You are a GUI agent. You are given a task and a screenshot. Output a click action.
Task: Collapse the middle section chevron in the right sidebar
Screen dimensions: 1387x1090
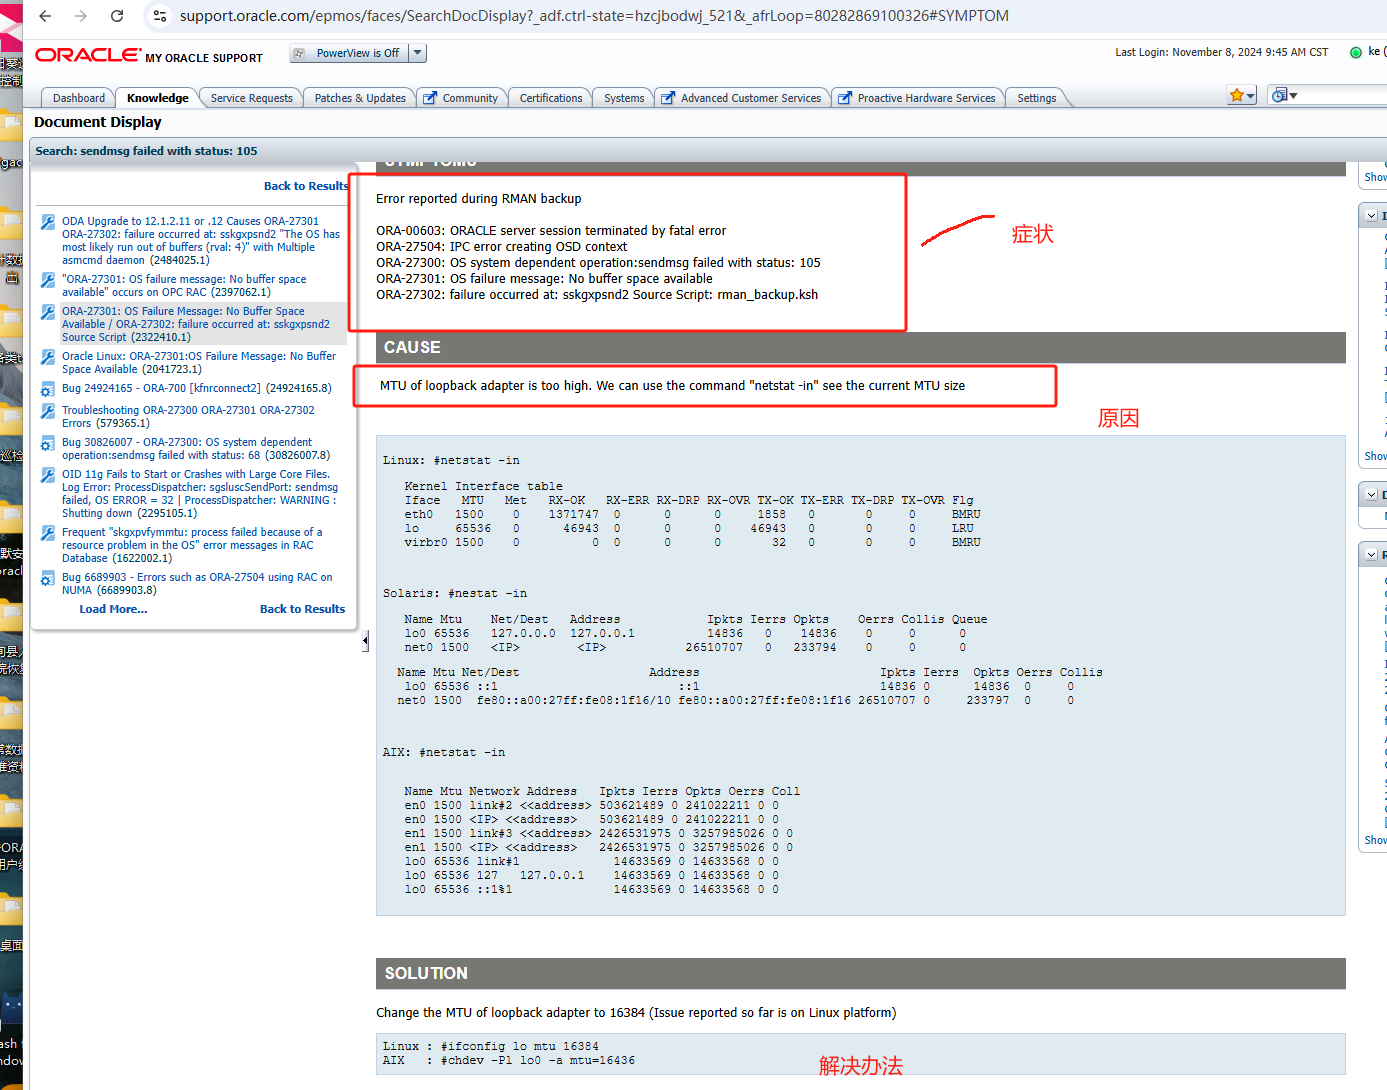pyautogui.click(x=1371, y=495)
